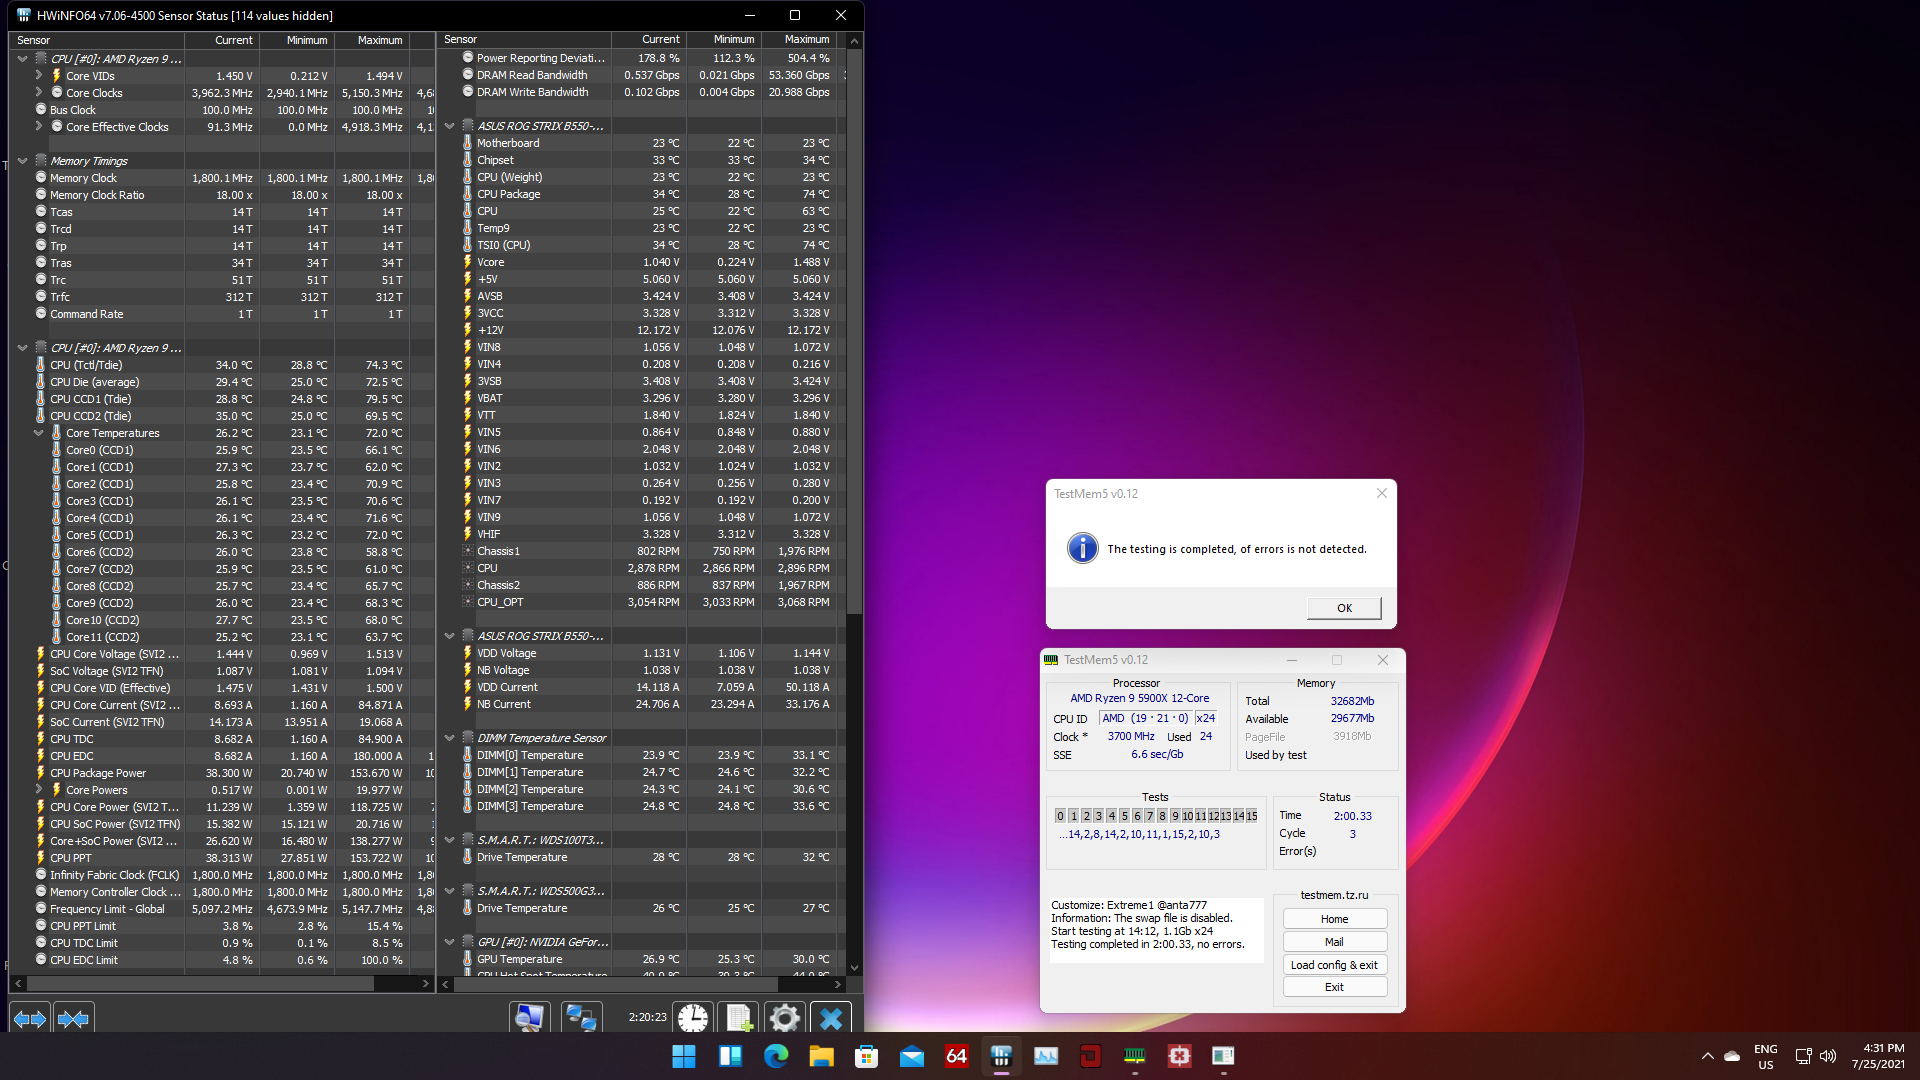
Task: Select the CPU (Tctl/Tdie) temperature row
Action: [x=221, y=365]
